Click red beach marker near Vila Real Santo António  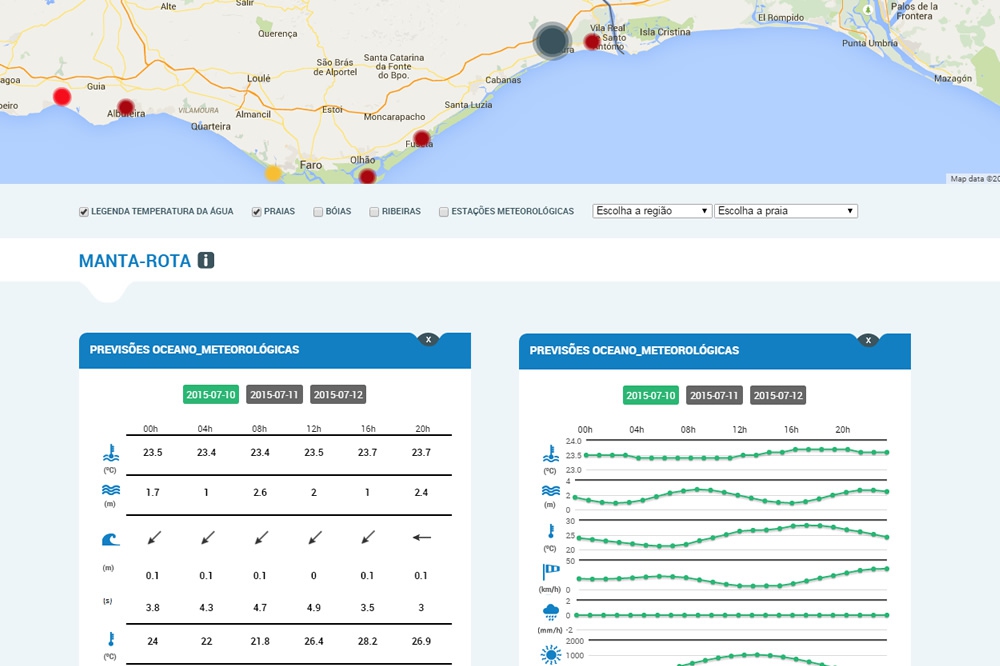pos(592,42)
